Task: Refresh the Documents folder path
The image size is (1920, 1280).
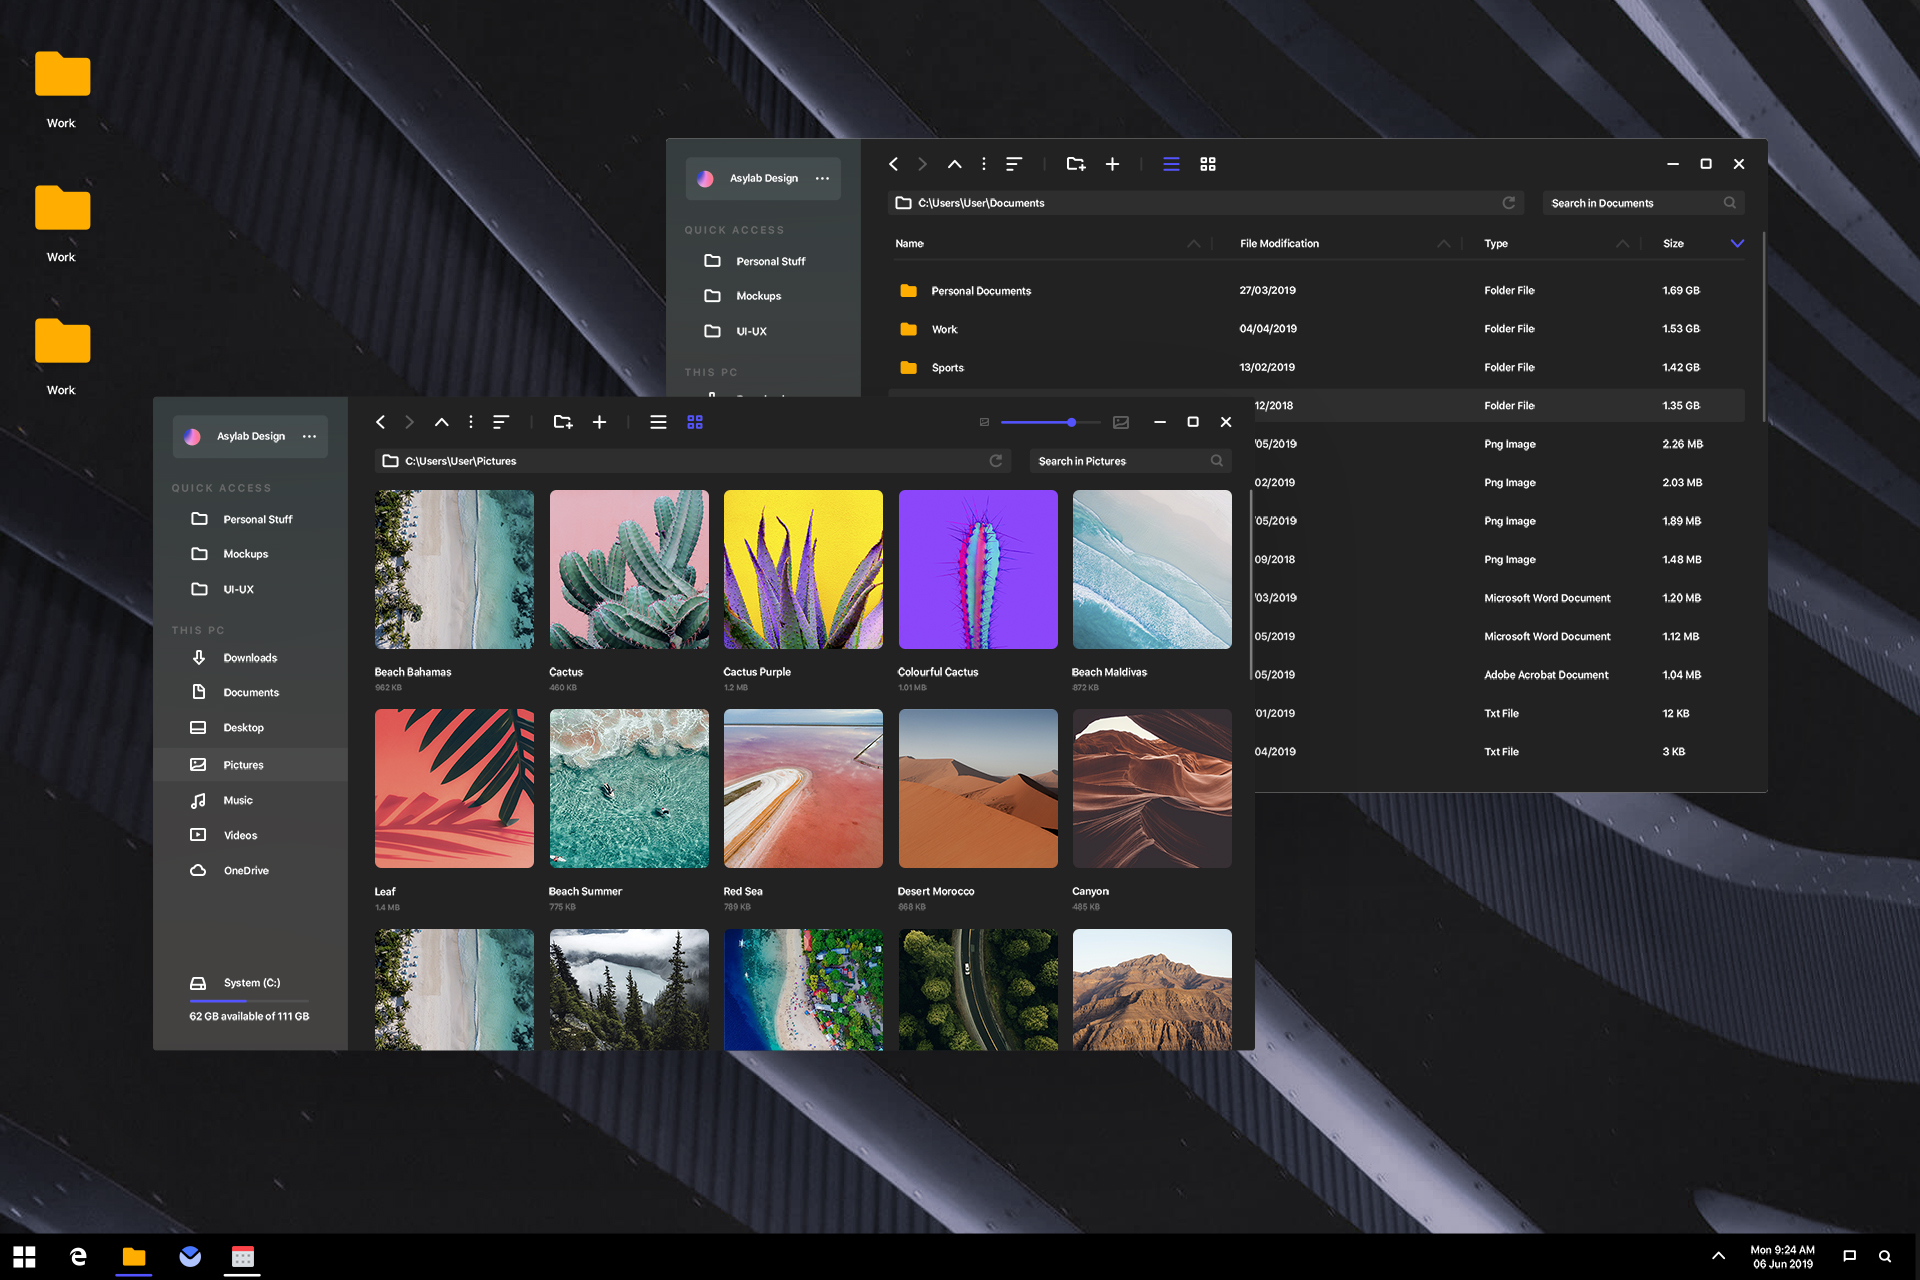Action: 1508,202
